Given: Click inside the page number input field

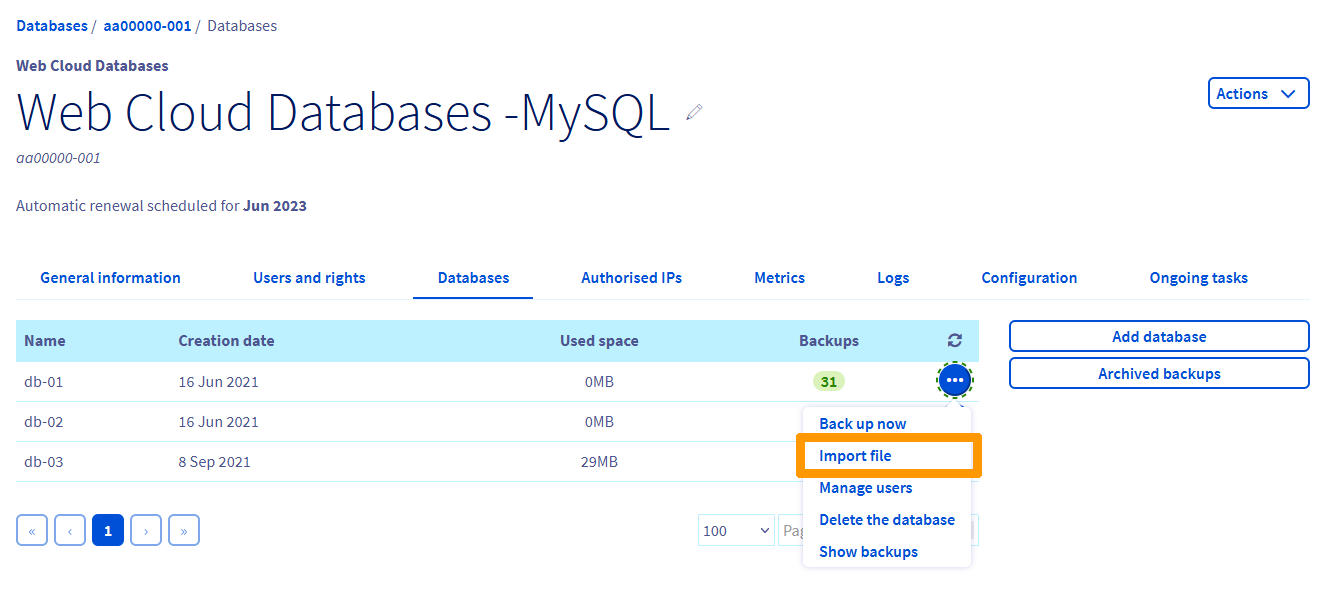Looking at the screenshot, I should (795, 529).
